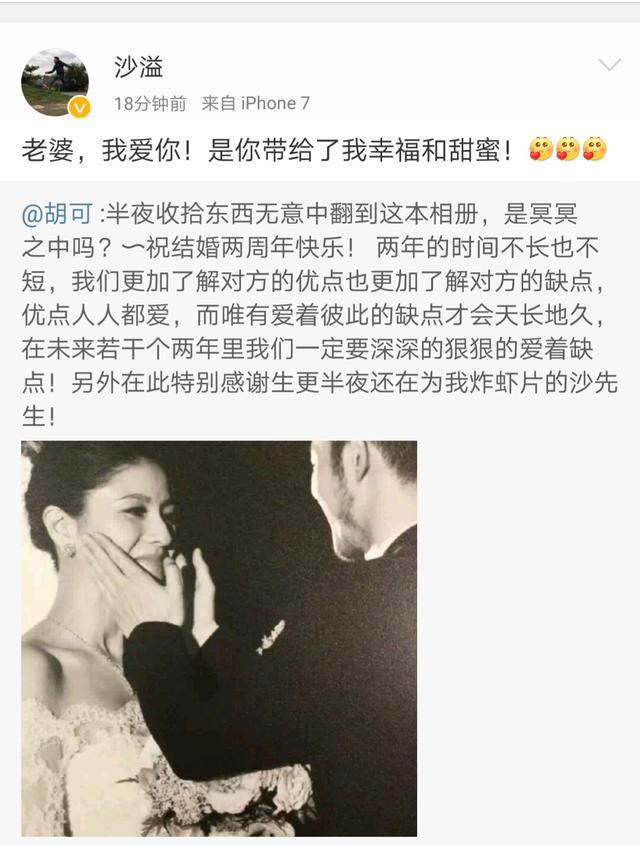The height and width of the screenshot is (846, 640).
Task: Tap the iPhone 7 source label
Action: pyautogui.click(x=275, y=103)
